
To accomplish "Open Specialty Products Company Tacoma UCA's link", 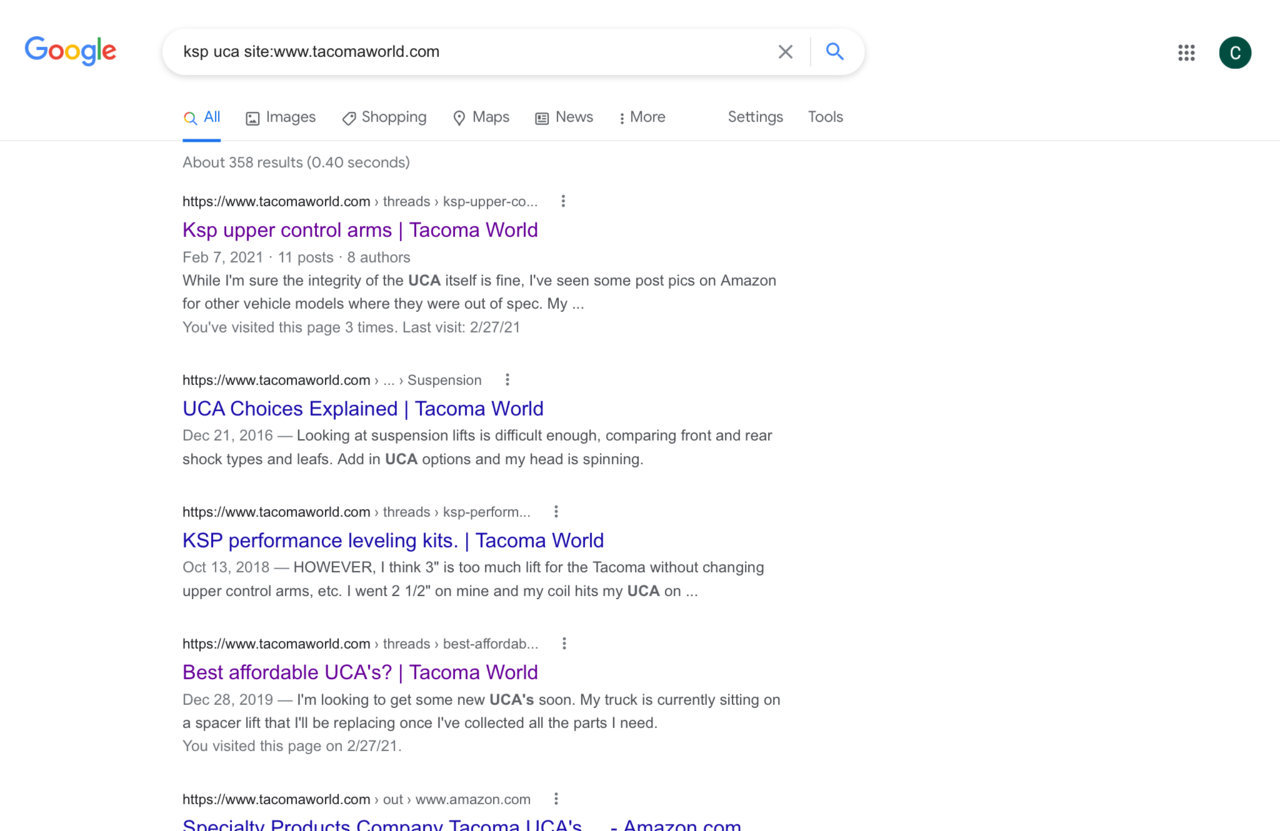I will (x=462, y=824).
